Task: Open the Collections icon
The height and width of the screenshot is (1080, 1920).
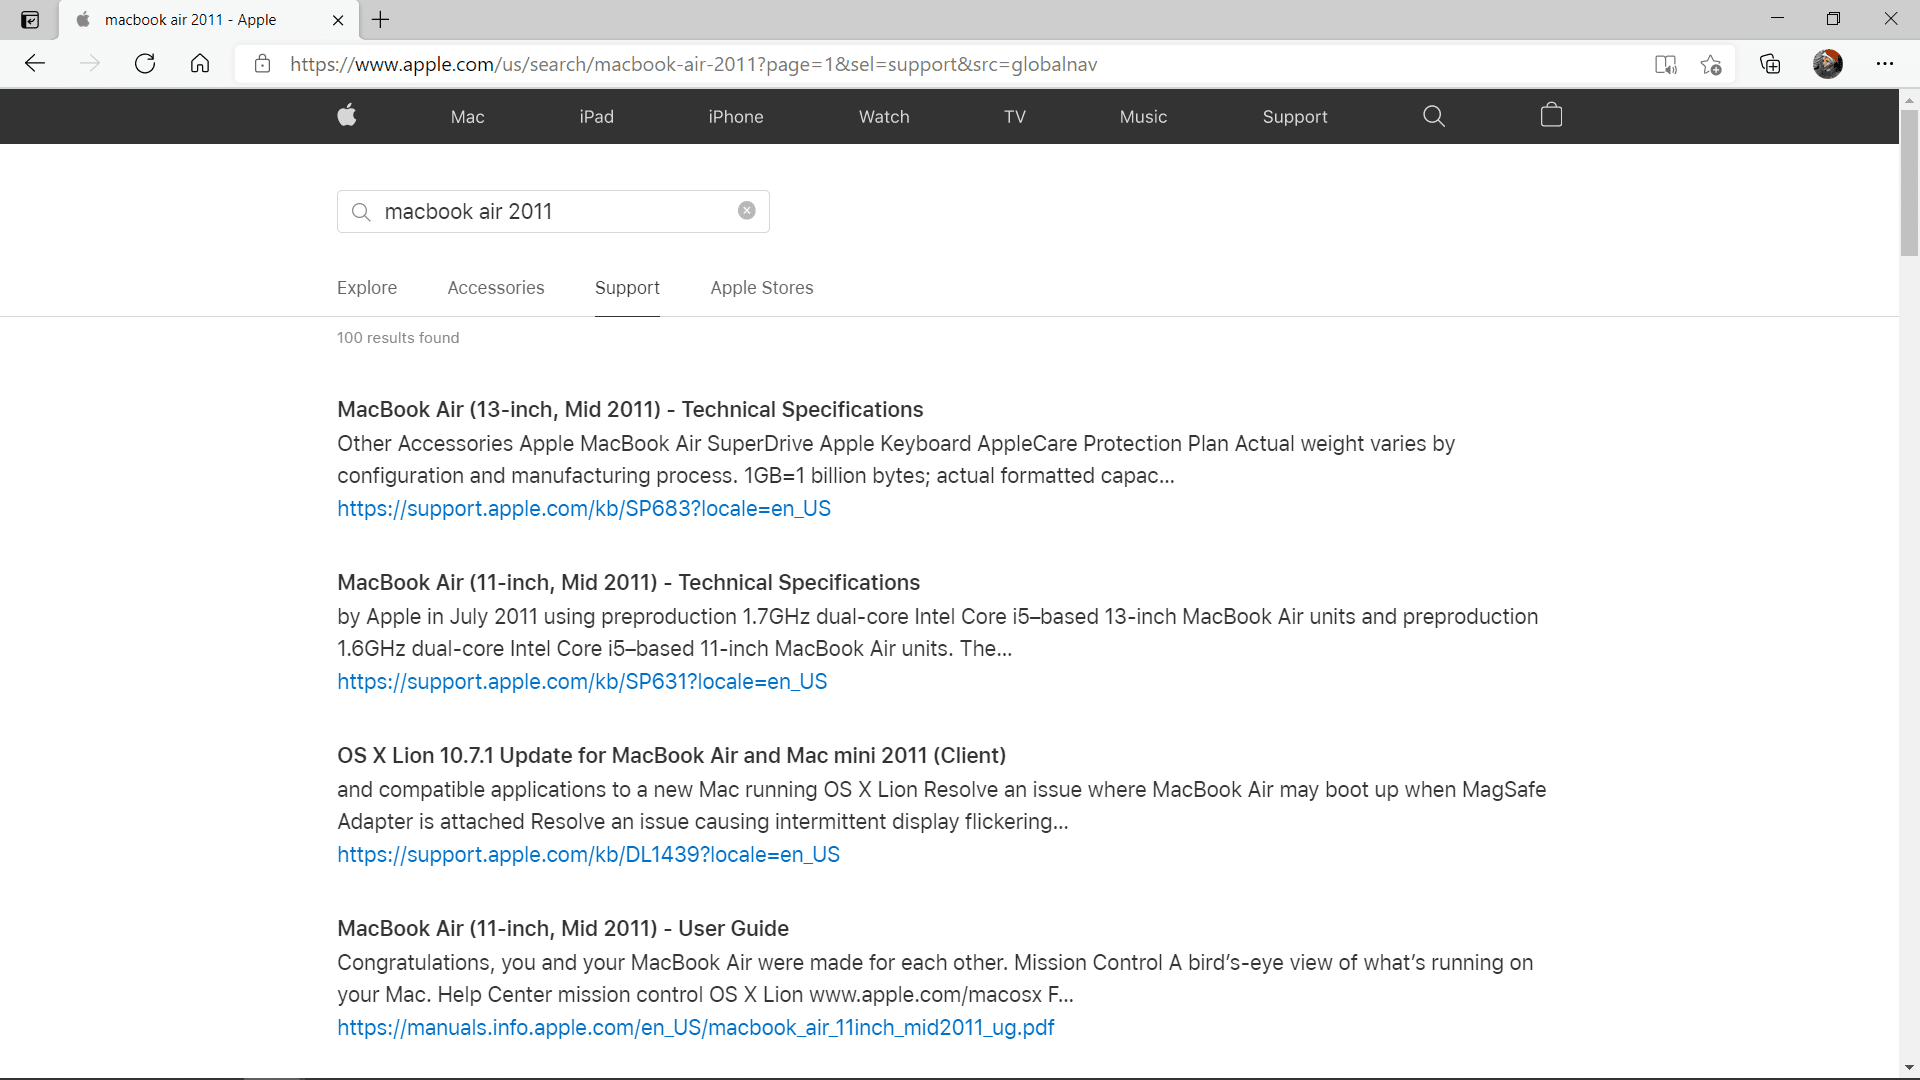Action: coord(1770,64)
